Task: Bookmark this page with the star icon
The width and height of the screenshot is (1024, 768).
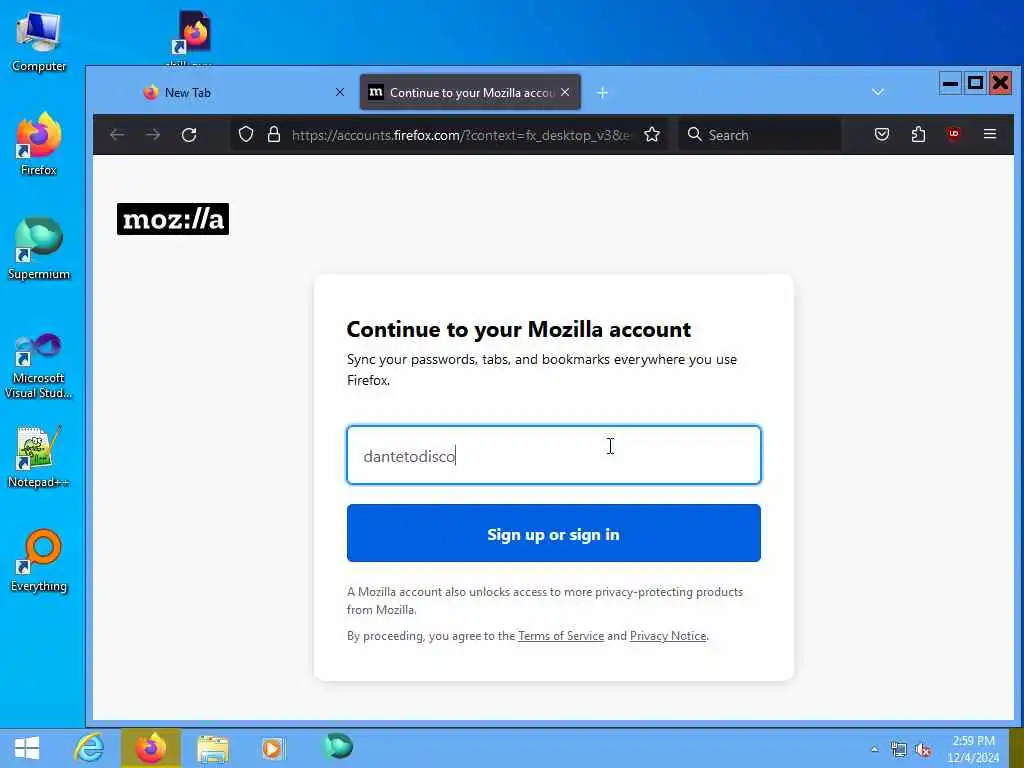Action: click(x=652, y=135)
